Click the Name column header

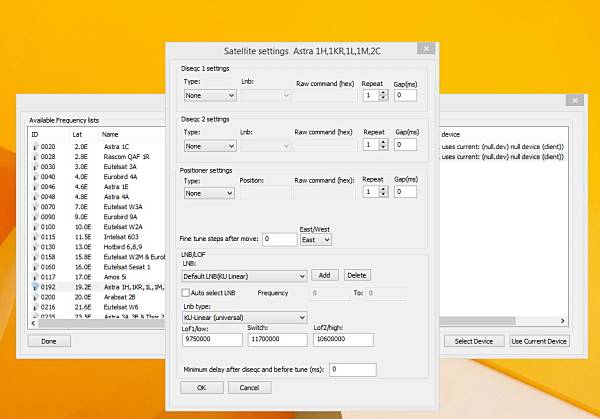coord(110,134)
